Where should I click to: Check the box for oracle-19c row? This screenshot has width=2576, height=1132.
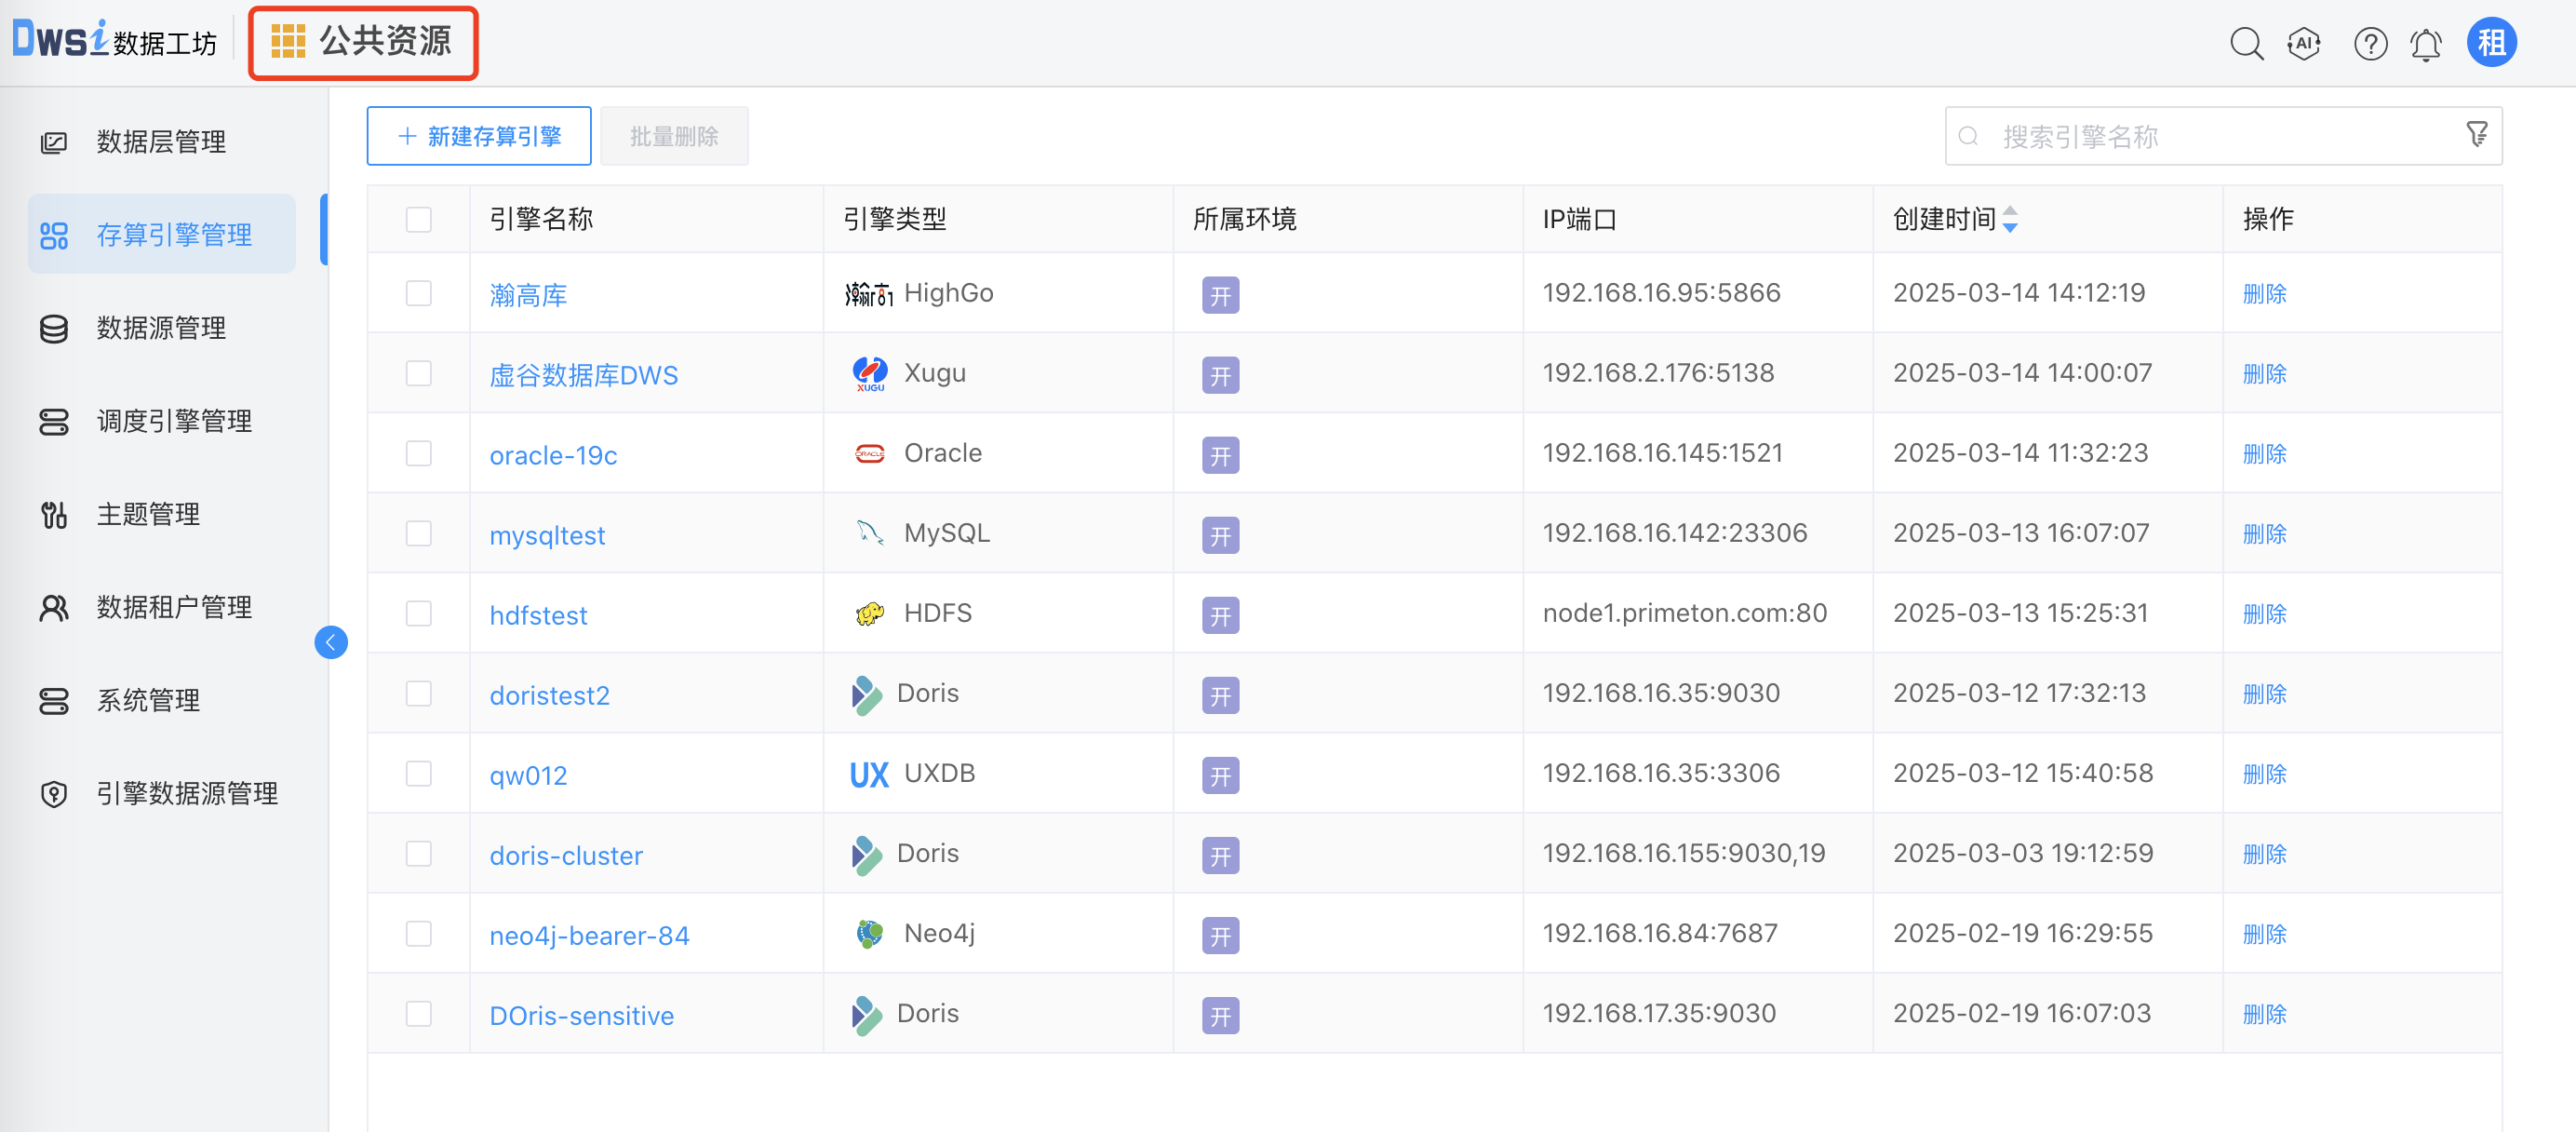[419, 454]
